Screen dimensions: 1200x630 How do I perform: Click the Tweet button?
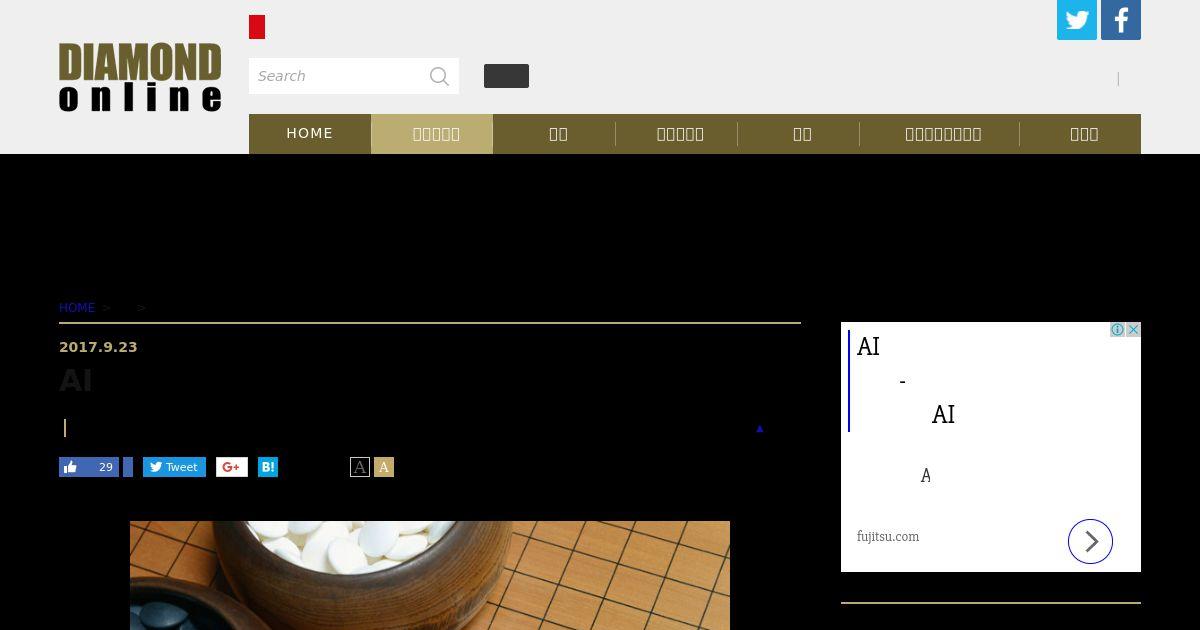(x=174, y=467)
